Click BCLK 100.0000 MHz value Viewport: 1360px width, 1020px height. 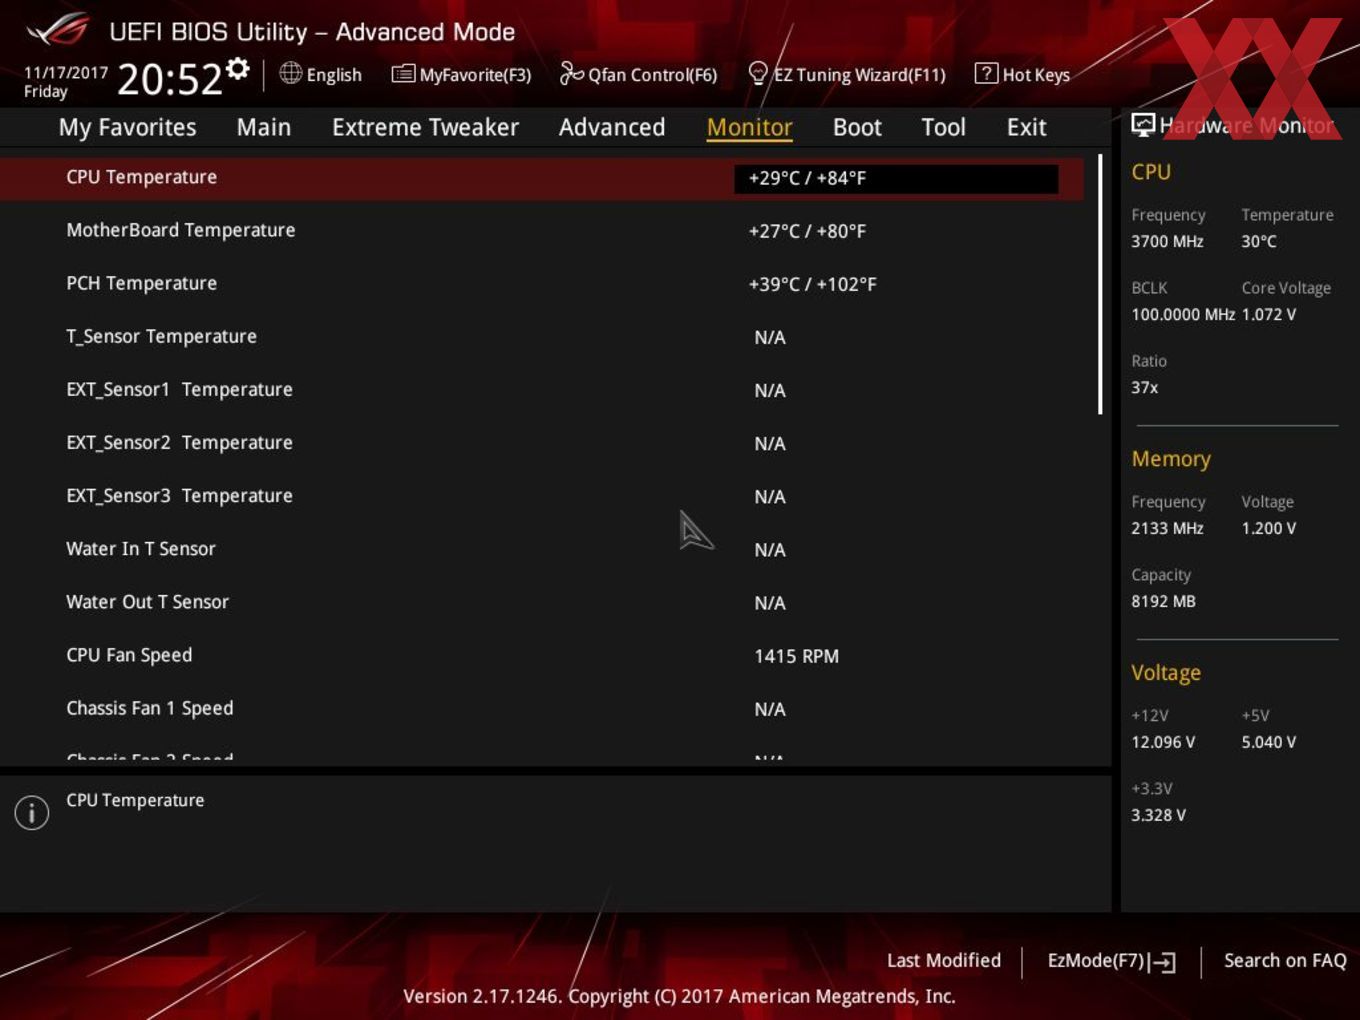[x=1183, y=314]
